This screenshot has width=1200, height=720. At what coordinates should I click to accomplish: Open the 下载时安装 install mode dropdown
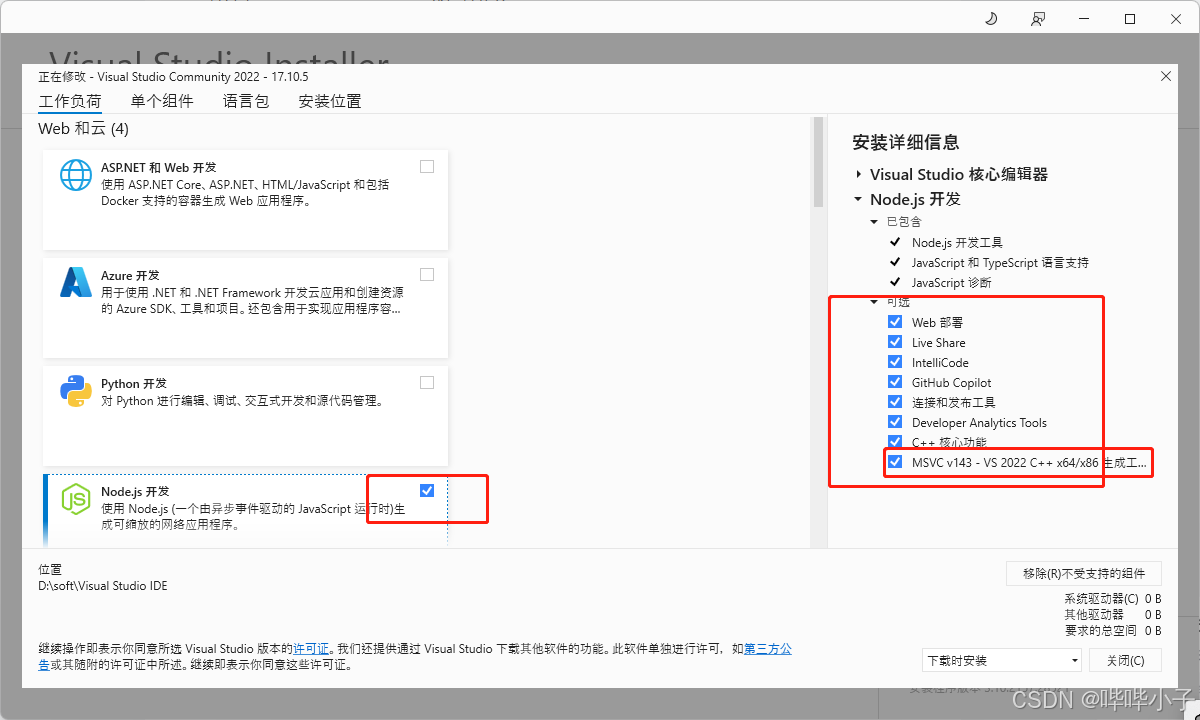[x=1002, y=661]
